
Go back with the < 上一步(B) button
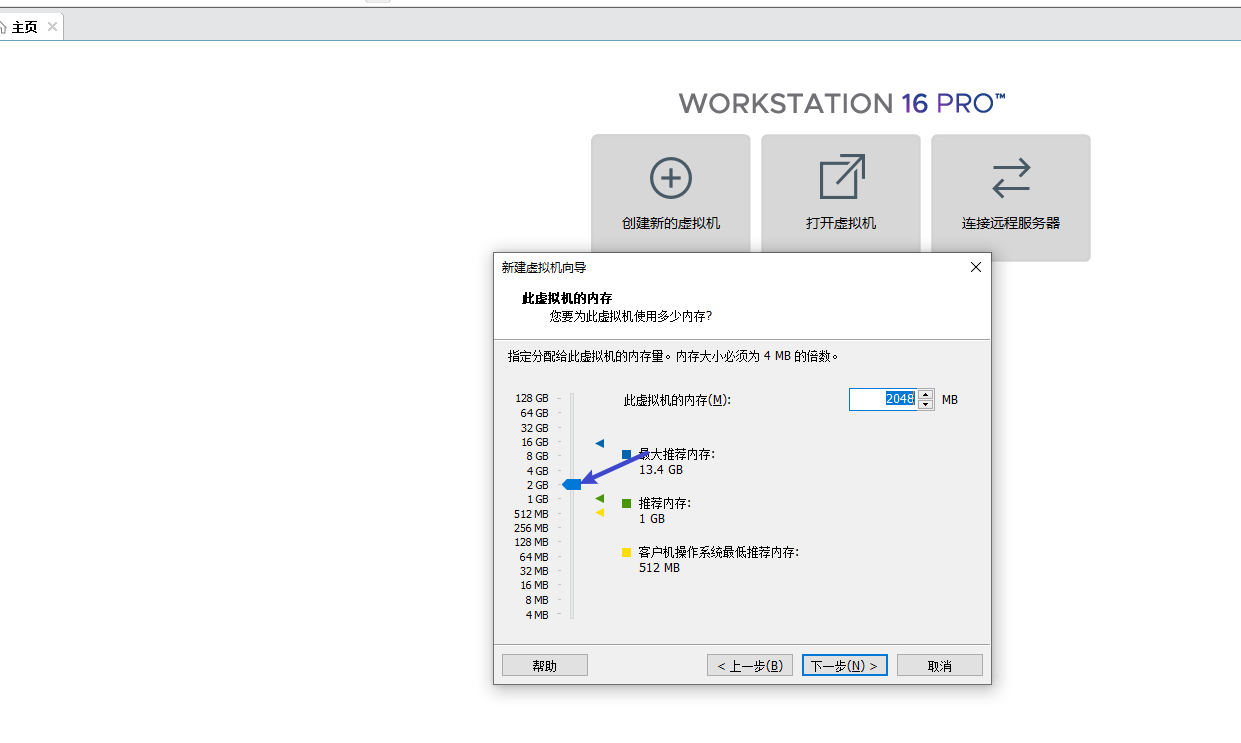[x=750, y=665]
